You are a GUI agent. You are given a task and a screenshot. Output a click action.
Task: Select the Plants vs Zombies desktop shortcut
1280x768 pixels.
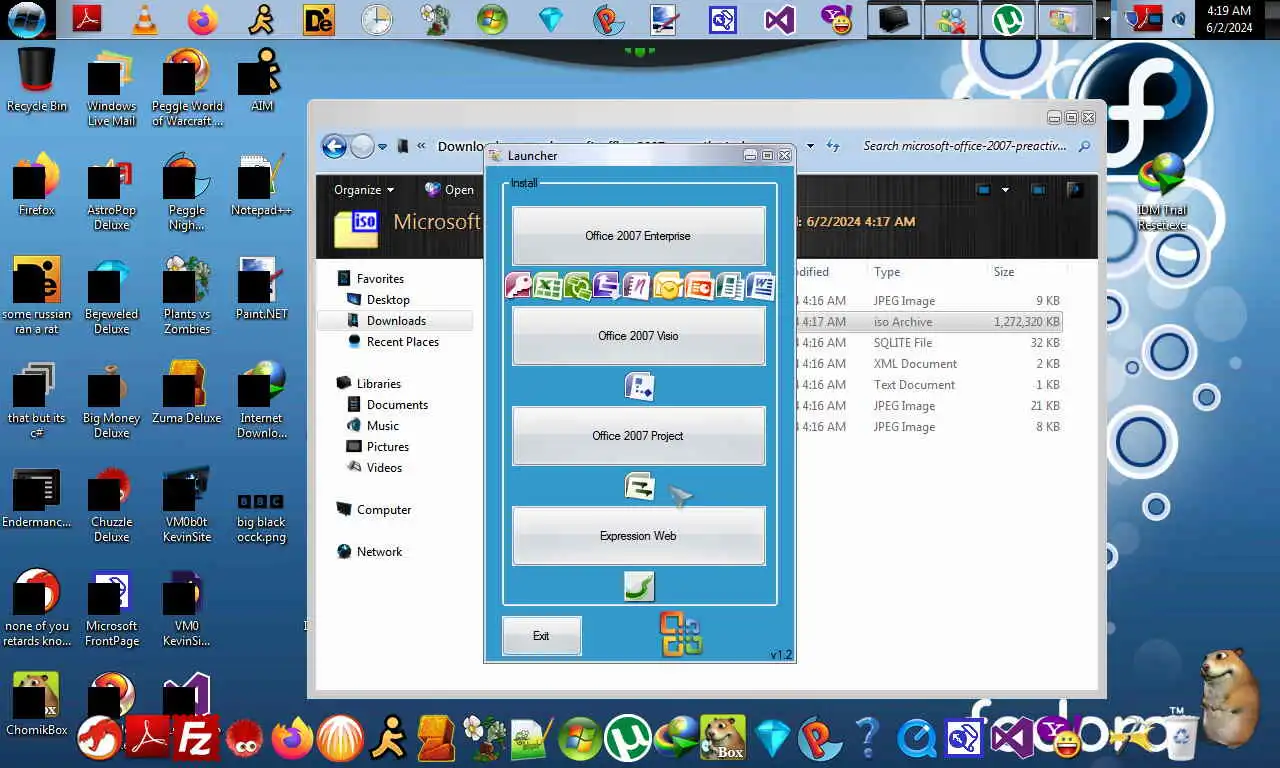point(187,295)
